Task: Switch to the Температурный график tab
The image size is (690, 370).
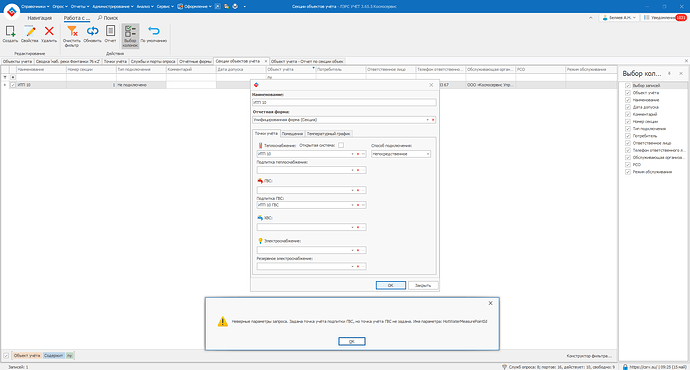Action: [328, 134]
